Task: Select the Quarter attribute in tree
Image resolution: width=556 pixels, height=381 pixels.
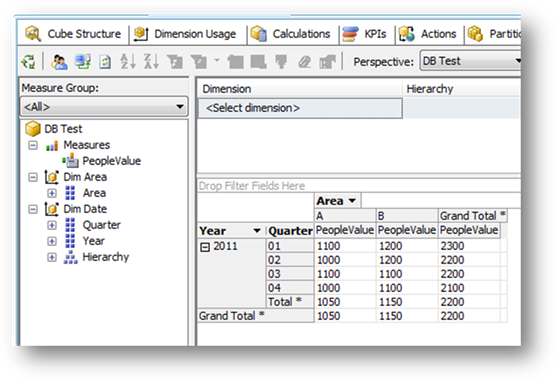Action: [101, 225]
